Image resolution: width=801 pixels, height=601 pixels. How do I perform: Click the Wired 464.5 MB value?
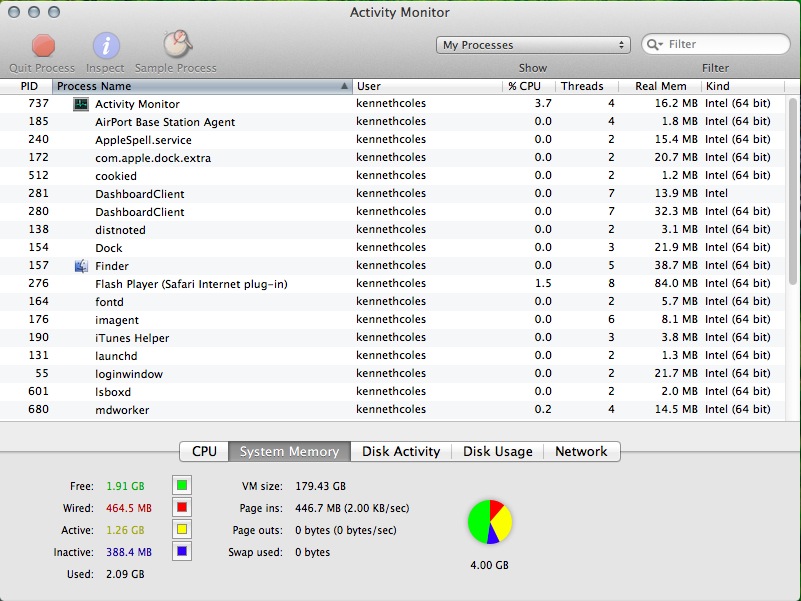129,508
